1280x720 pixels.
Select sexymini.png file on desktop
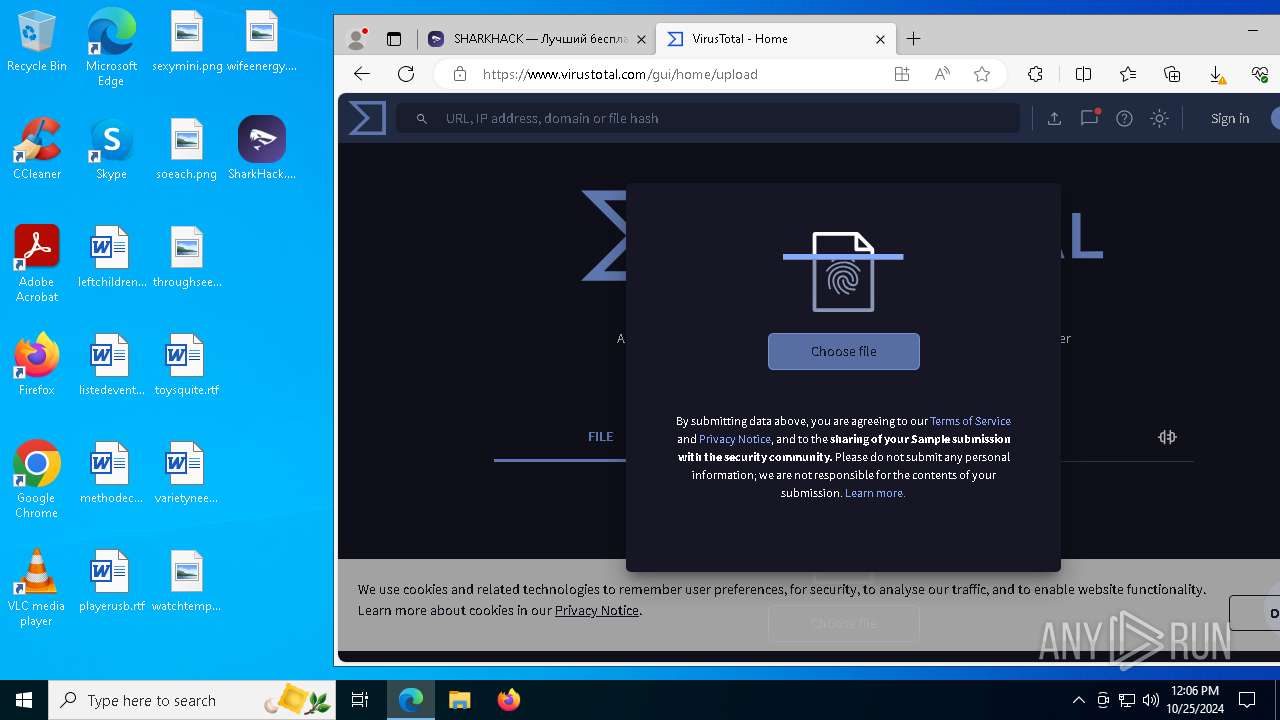(187, 42)
